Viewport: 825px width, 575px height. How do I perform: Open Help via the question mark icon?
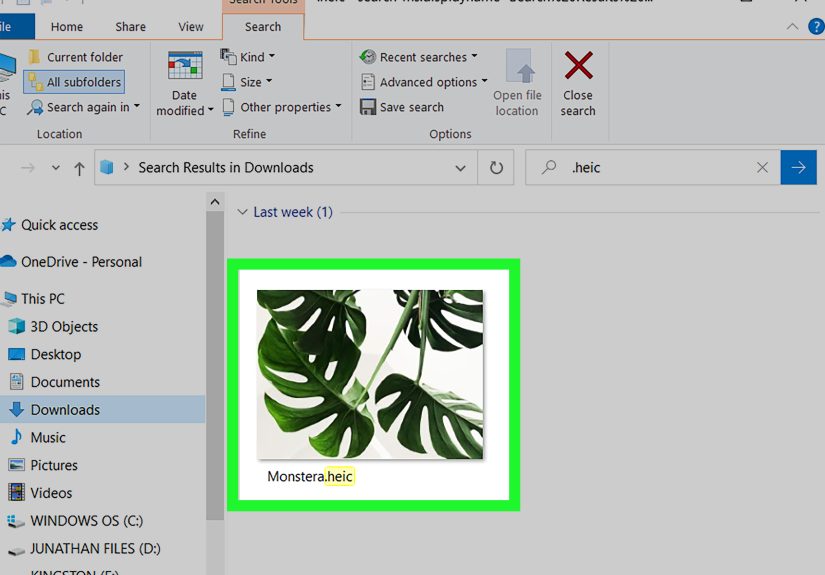(817, 26)
